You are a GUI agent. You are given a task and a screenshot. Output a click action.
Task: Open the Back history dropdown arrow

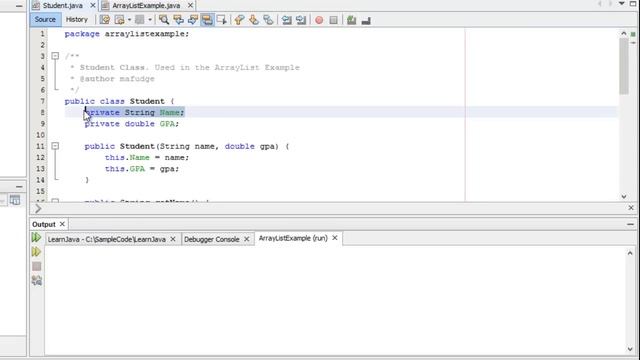click(x=129, y=20)
